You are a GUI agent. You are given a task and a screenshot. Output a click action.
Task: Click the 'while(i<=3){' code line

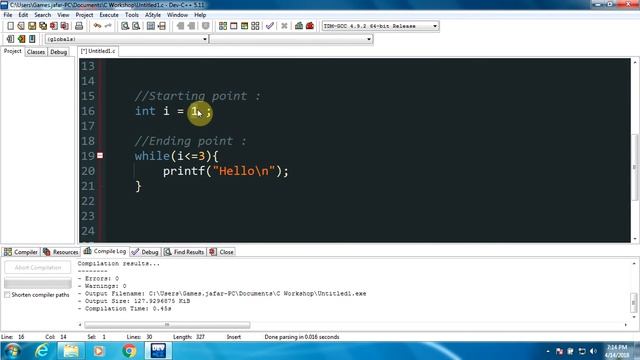click(177, 156)
